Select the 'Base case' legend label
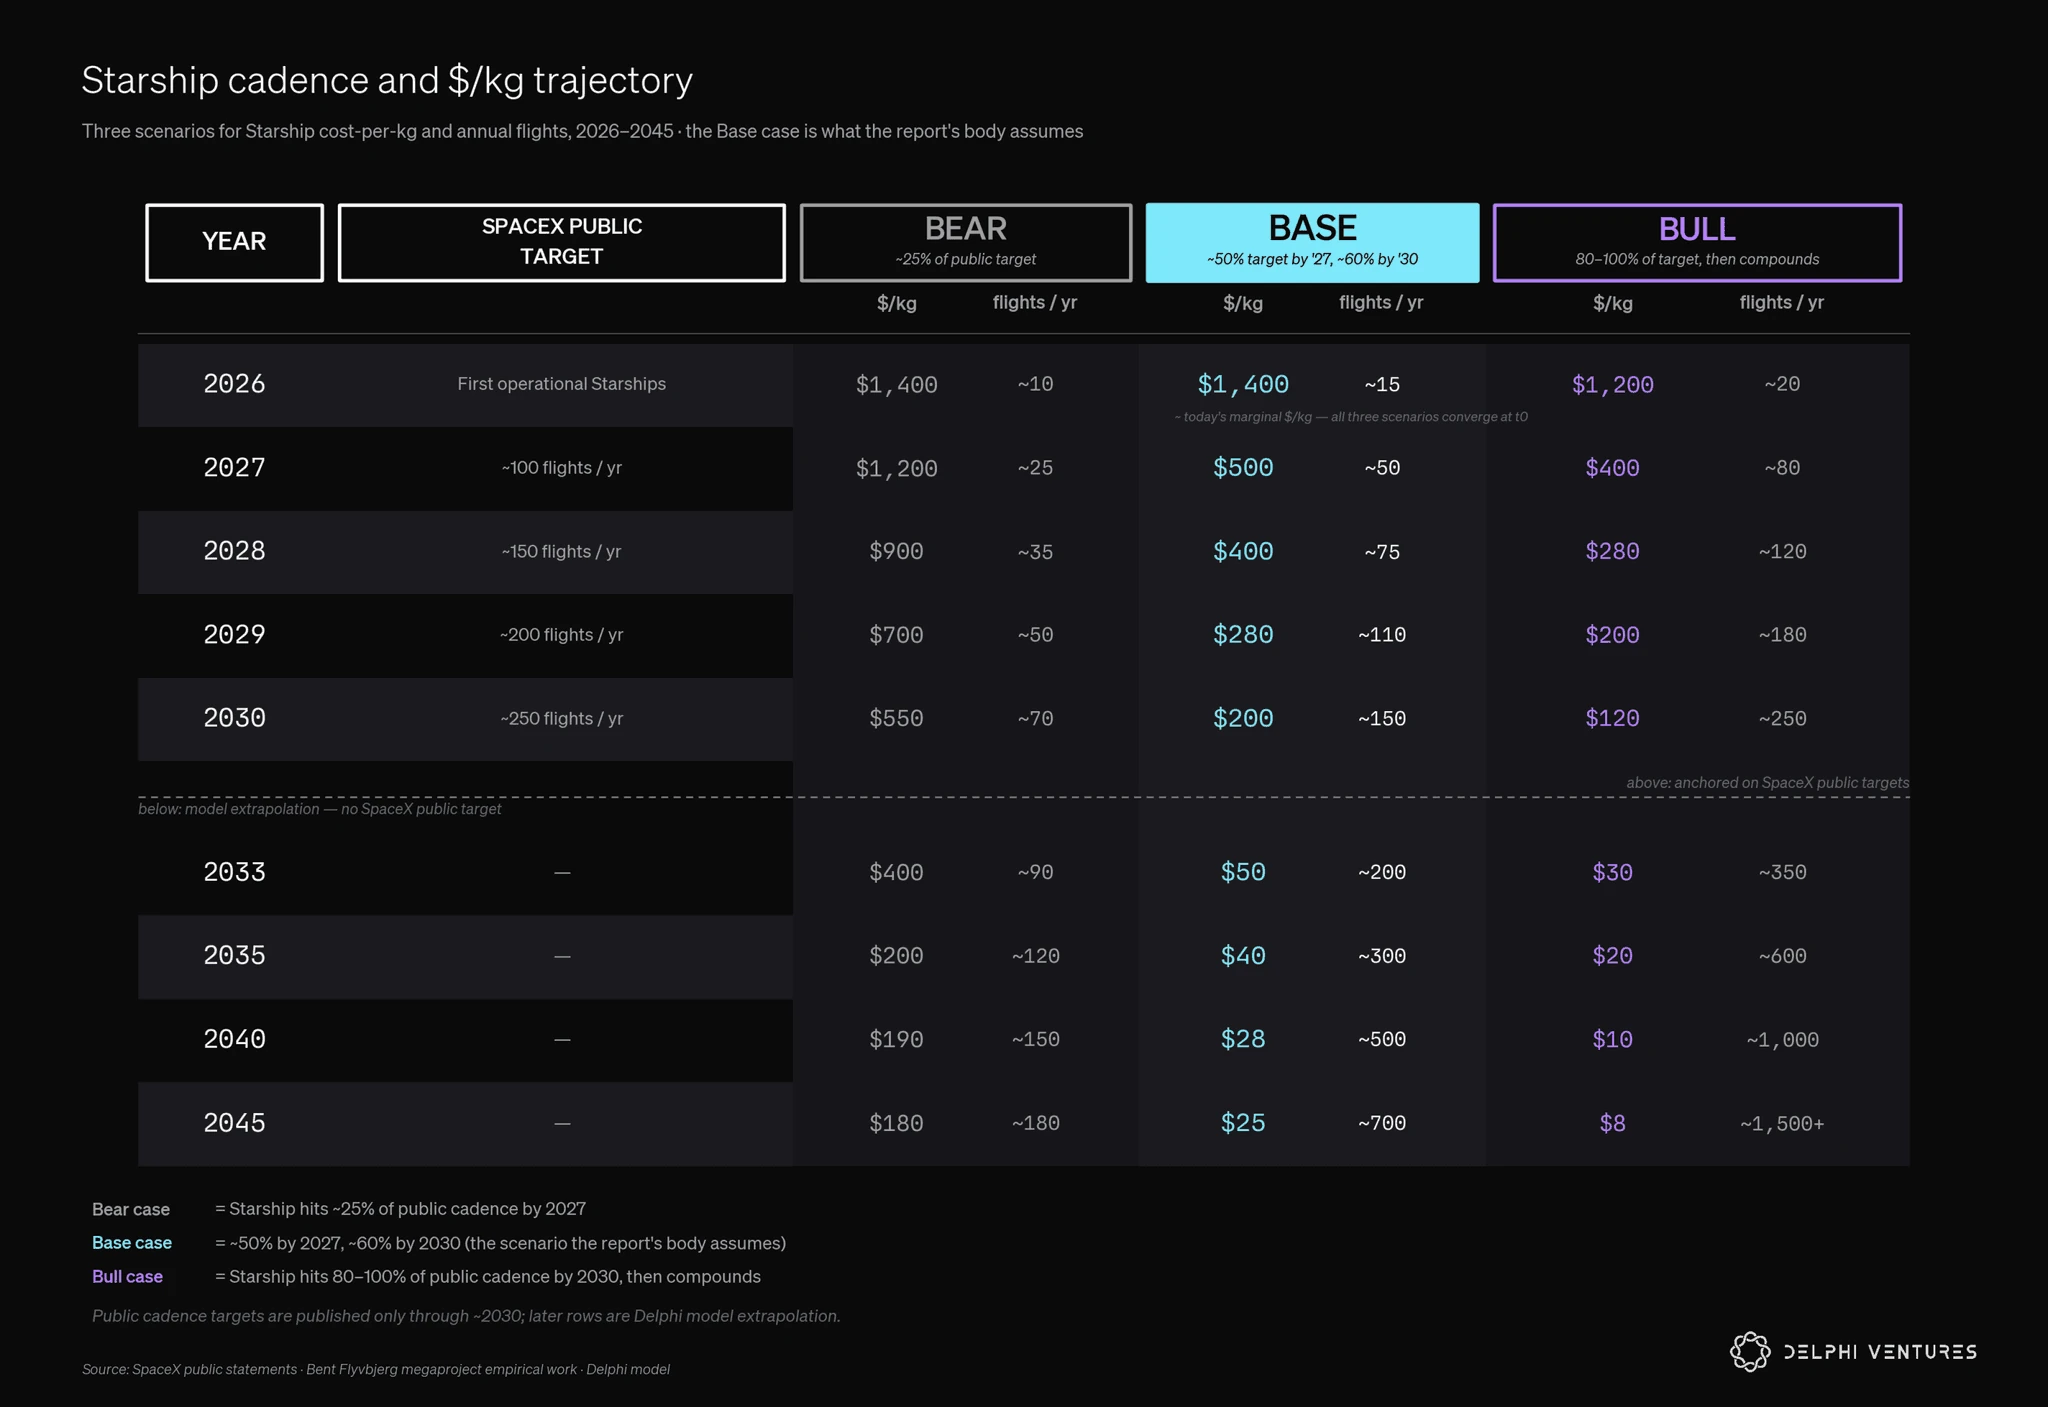2048x1407 pixels. (132, 1243)
